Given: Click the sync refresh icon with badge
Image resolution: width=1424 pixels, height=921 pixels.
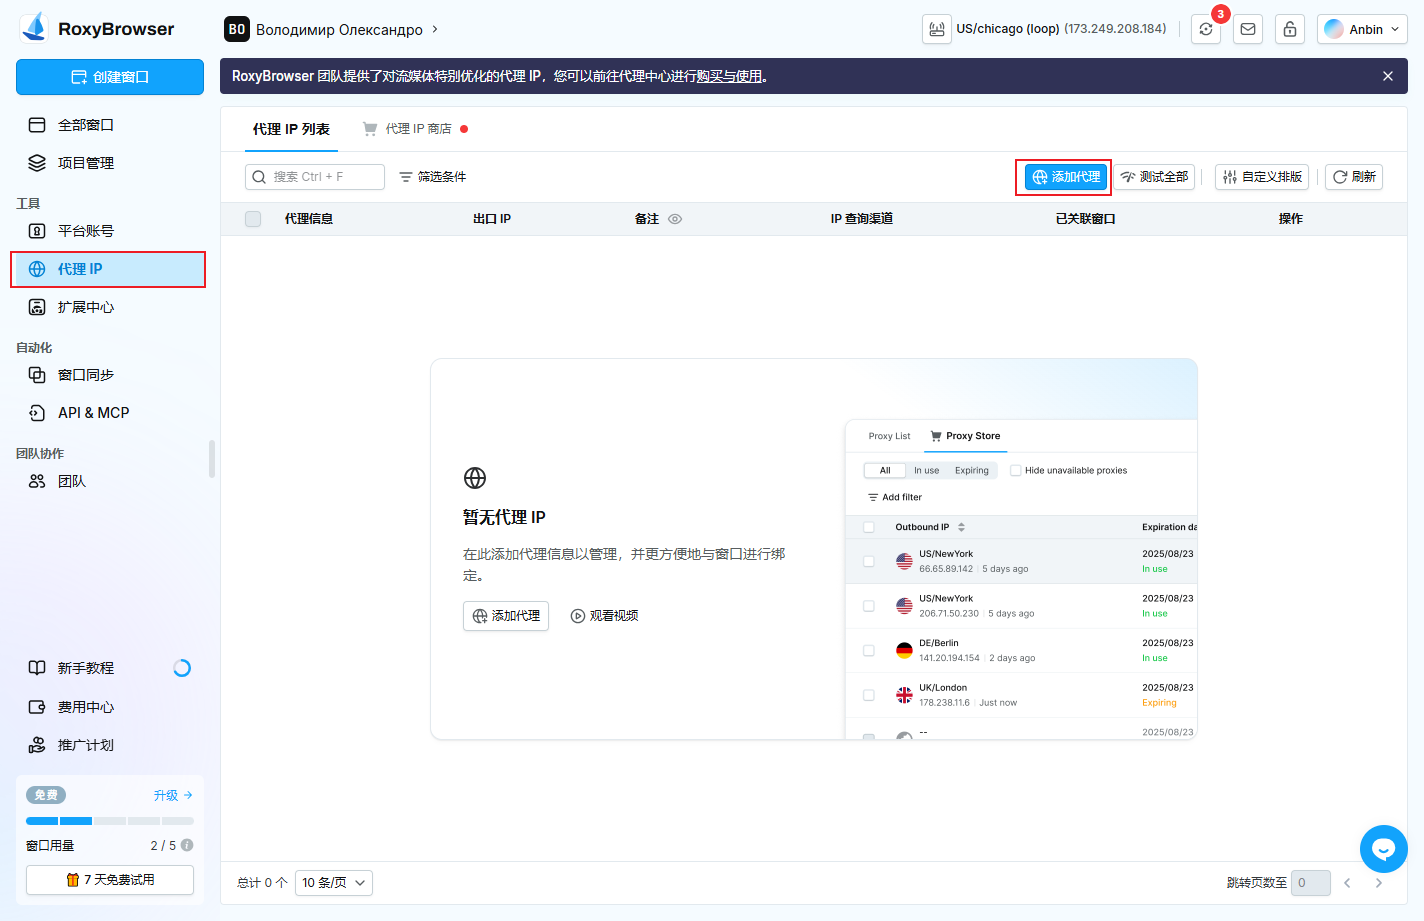Looking at the screenshot, I should click(x=1206, y=30).
